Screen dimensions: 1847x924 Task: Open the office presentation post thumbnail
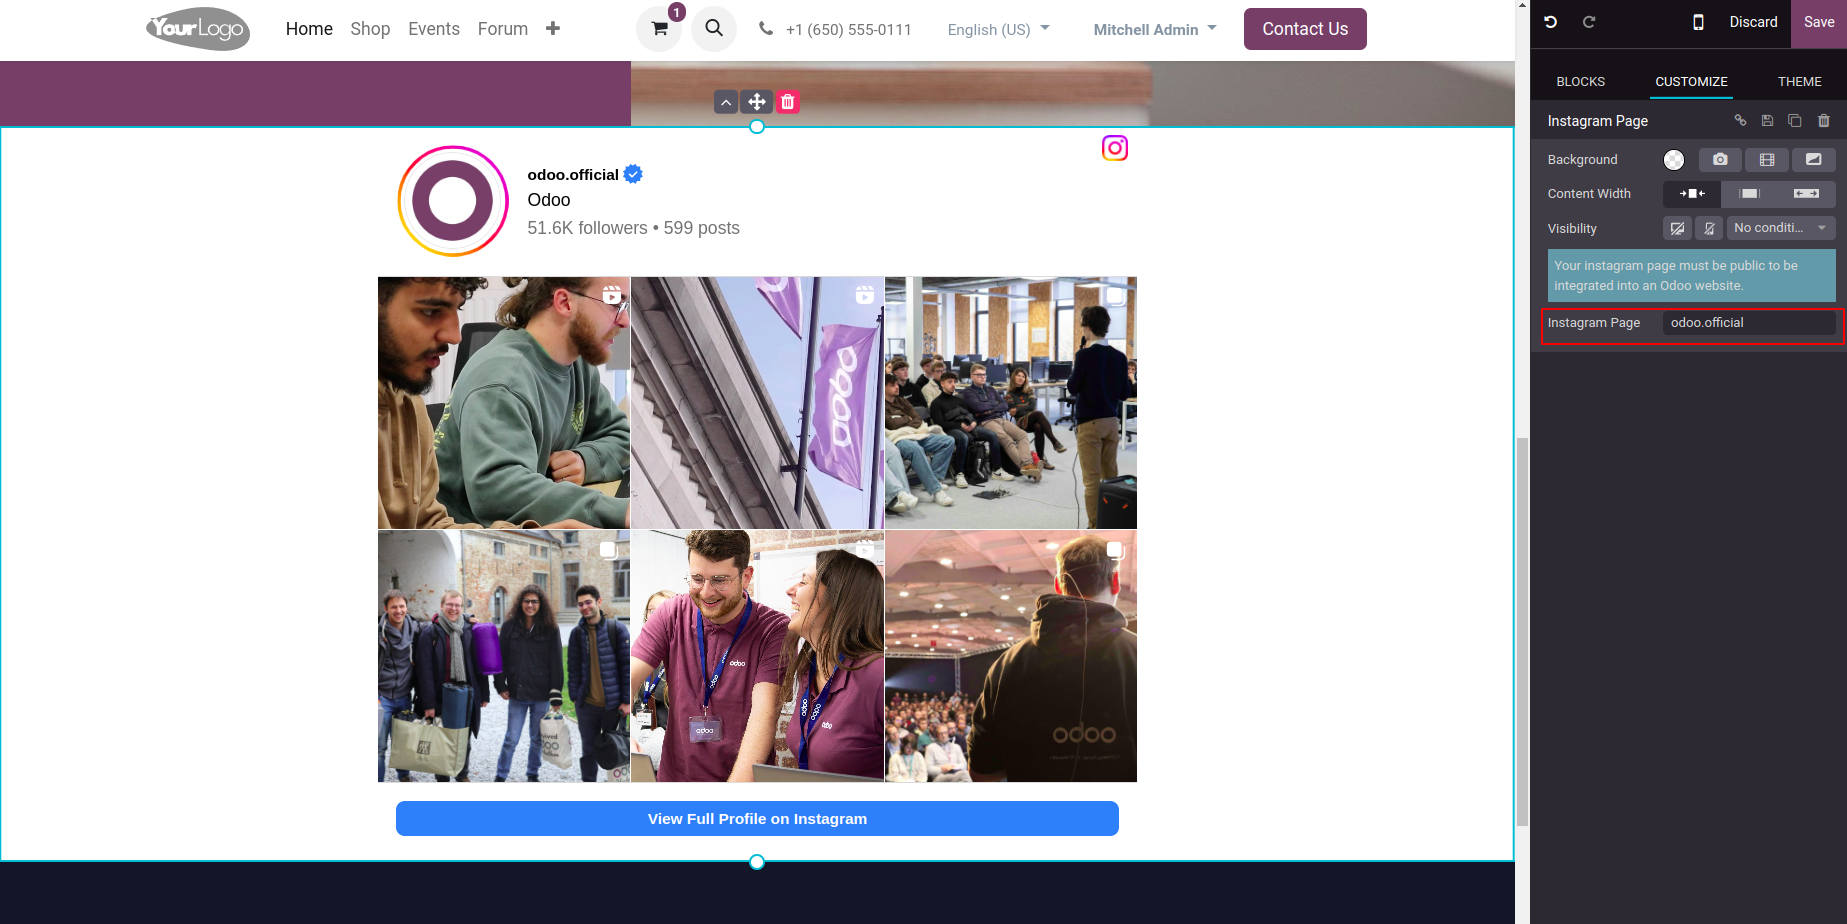(1011, 403)
